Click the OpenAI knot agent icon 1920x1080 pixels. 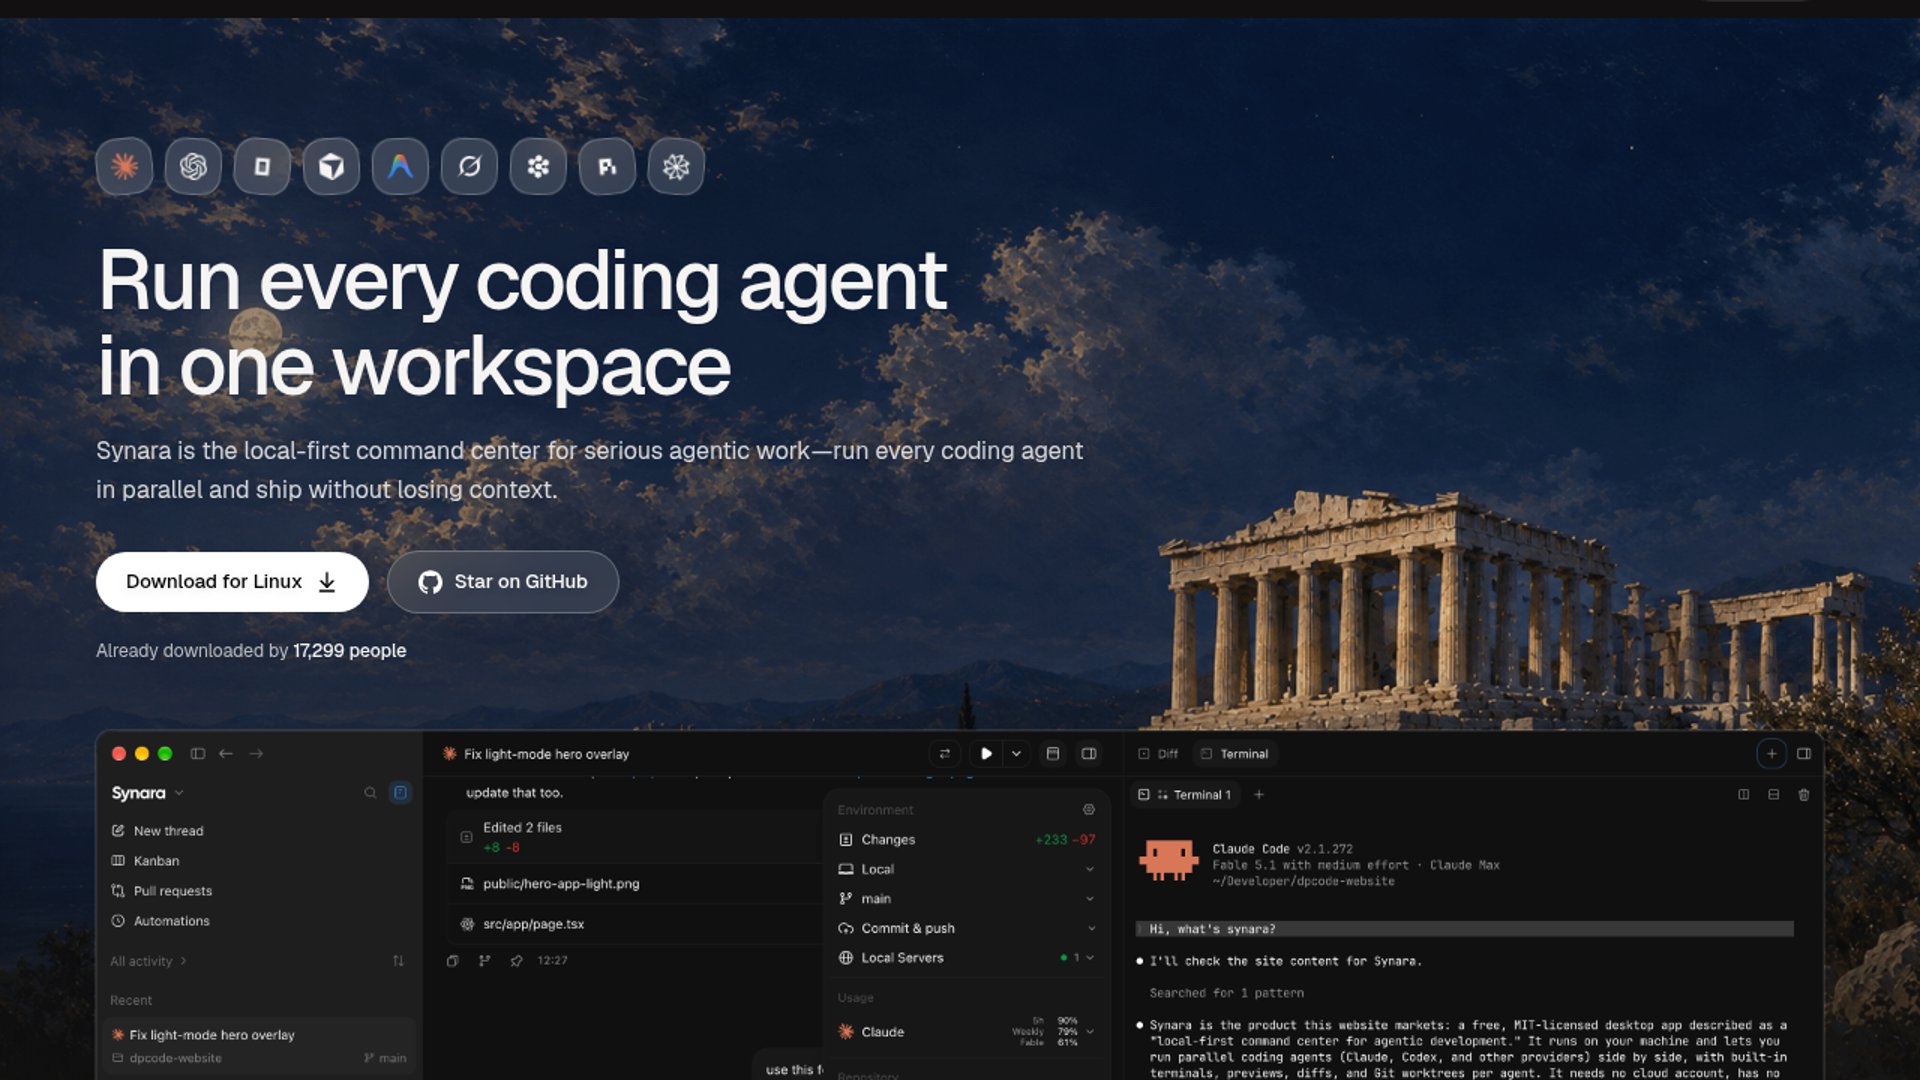pos(193,166)
